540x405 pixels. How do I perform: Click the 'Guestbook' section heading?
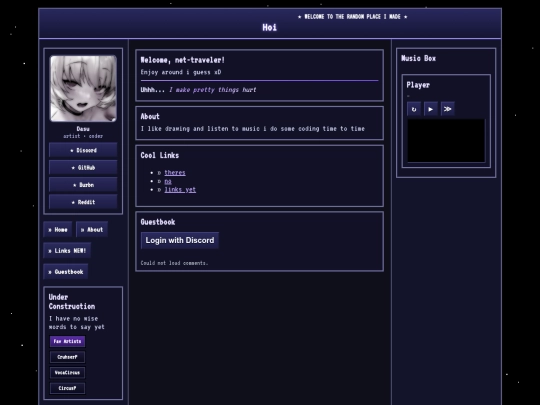pyautogui.click(x=158, y=222)
